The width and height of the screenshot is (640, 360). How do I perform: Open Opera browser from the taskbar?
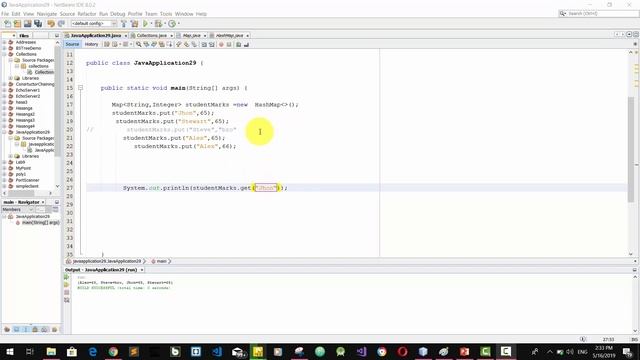pos(402,351)
